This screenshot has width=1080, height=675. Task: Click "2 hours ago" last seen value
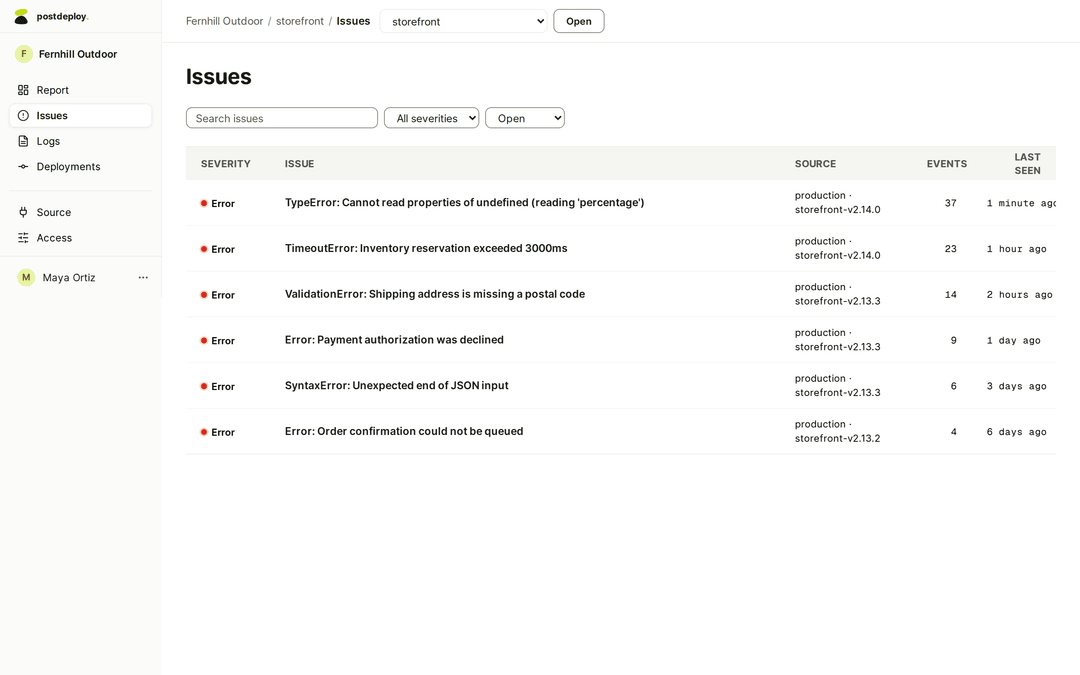1019,295
